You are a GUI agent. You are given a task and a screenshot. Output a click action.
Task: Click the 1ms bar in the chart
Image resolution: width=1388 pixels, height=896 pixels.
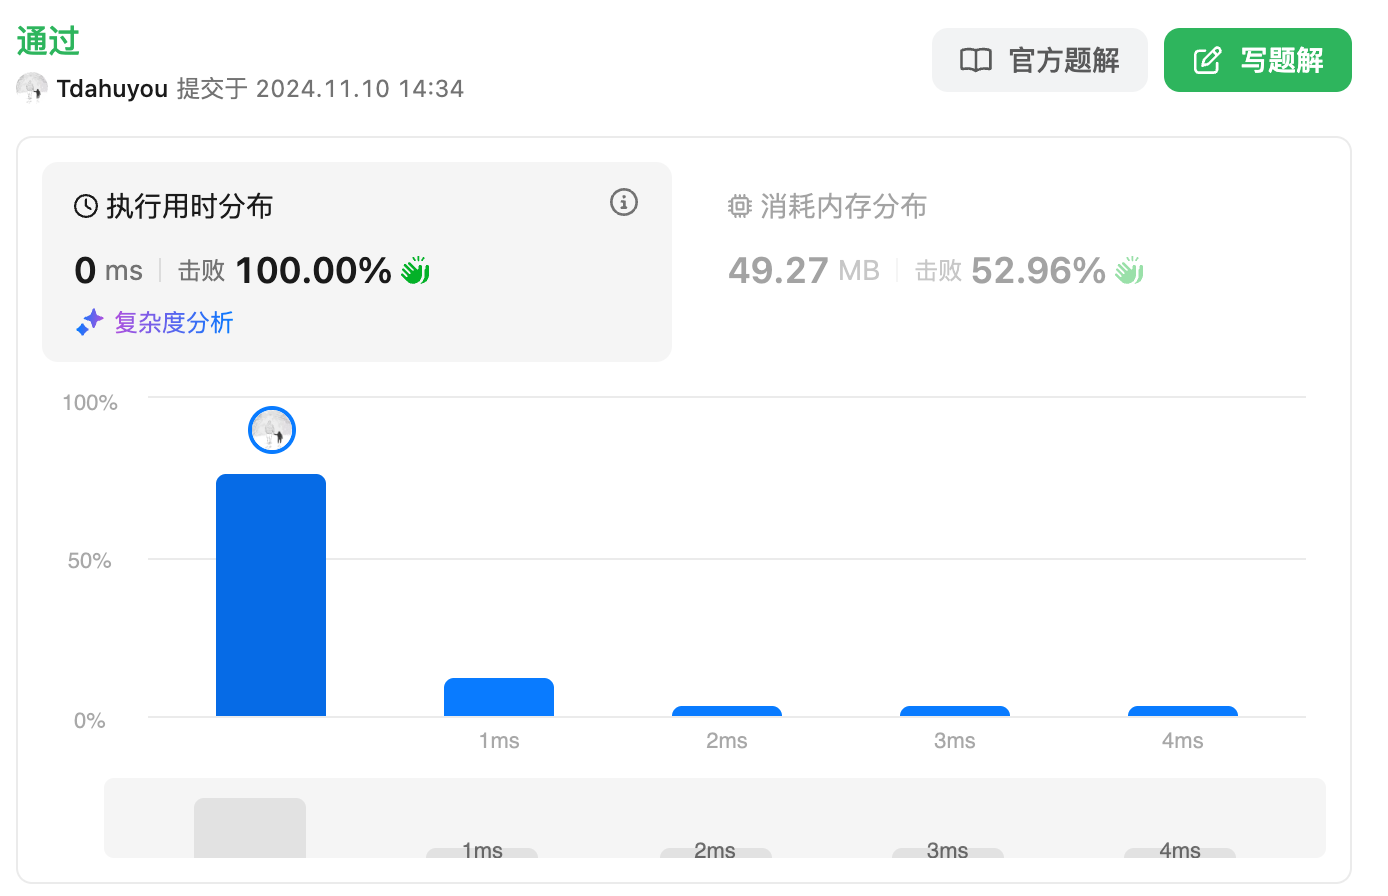[499, 697]
